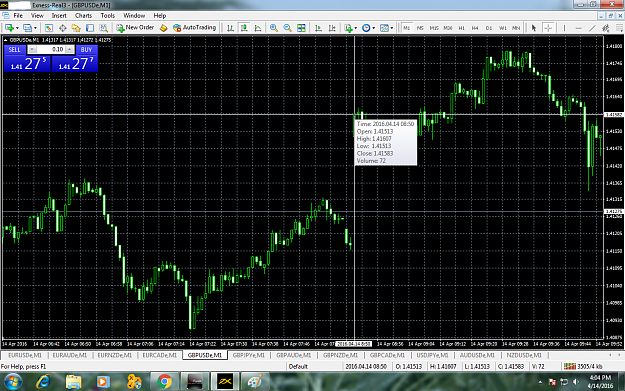Select the Trendline drawing tool

592,28
